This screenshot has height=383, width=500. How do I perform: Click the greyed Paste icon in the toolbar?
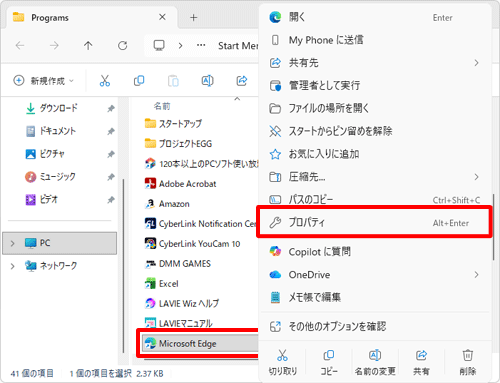tap(173, 81)
